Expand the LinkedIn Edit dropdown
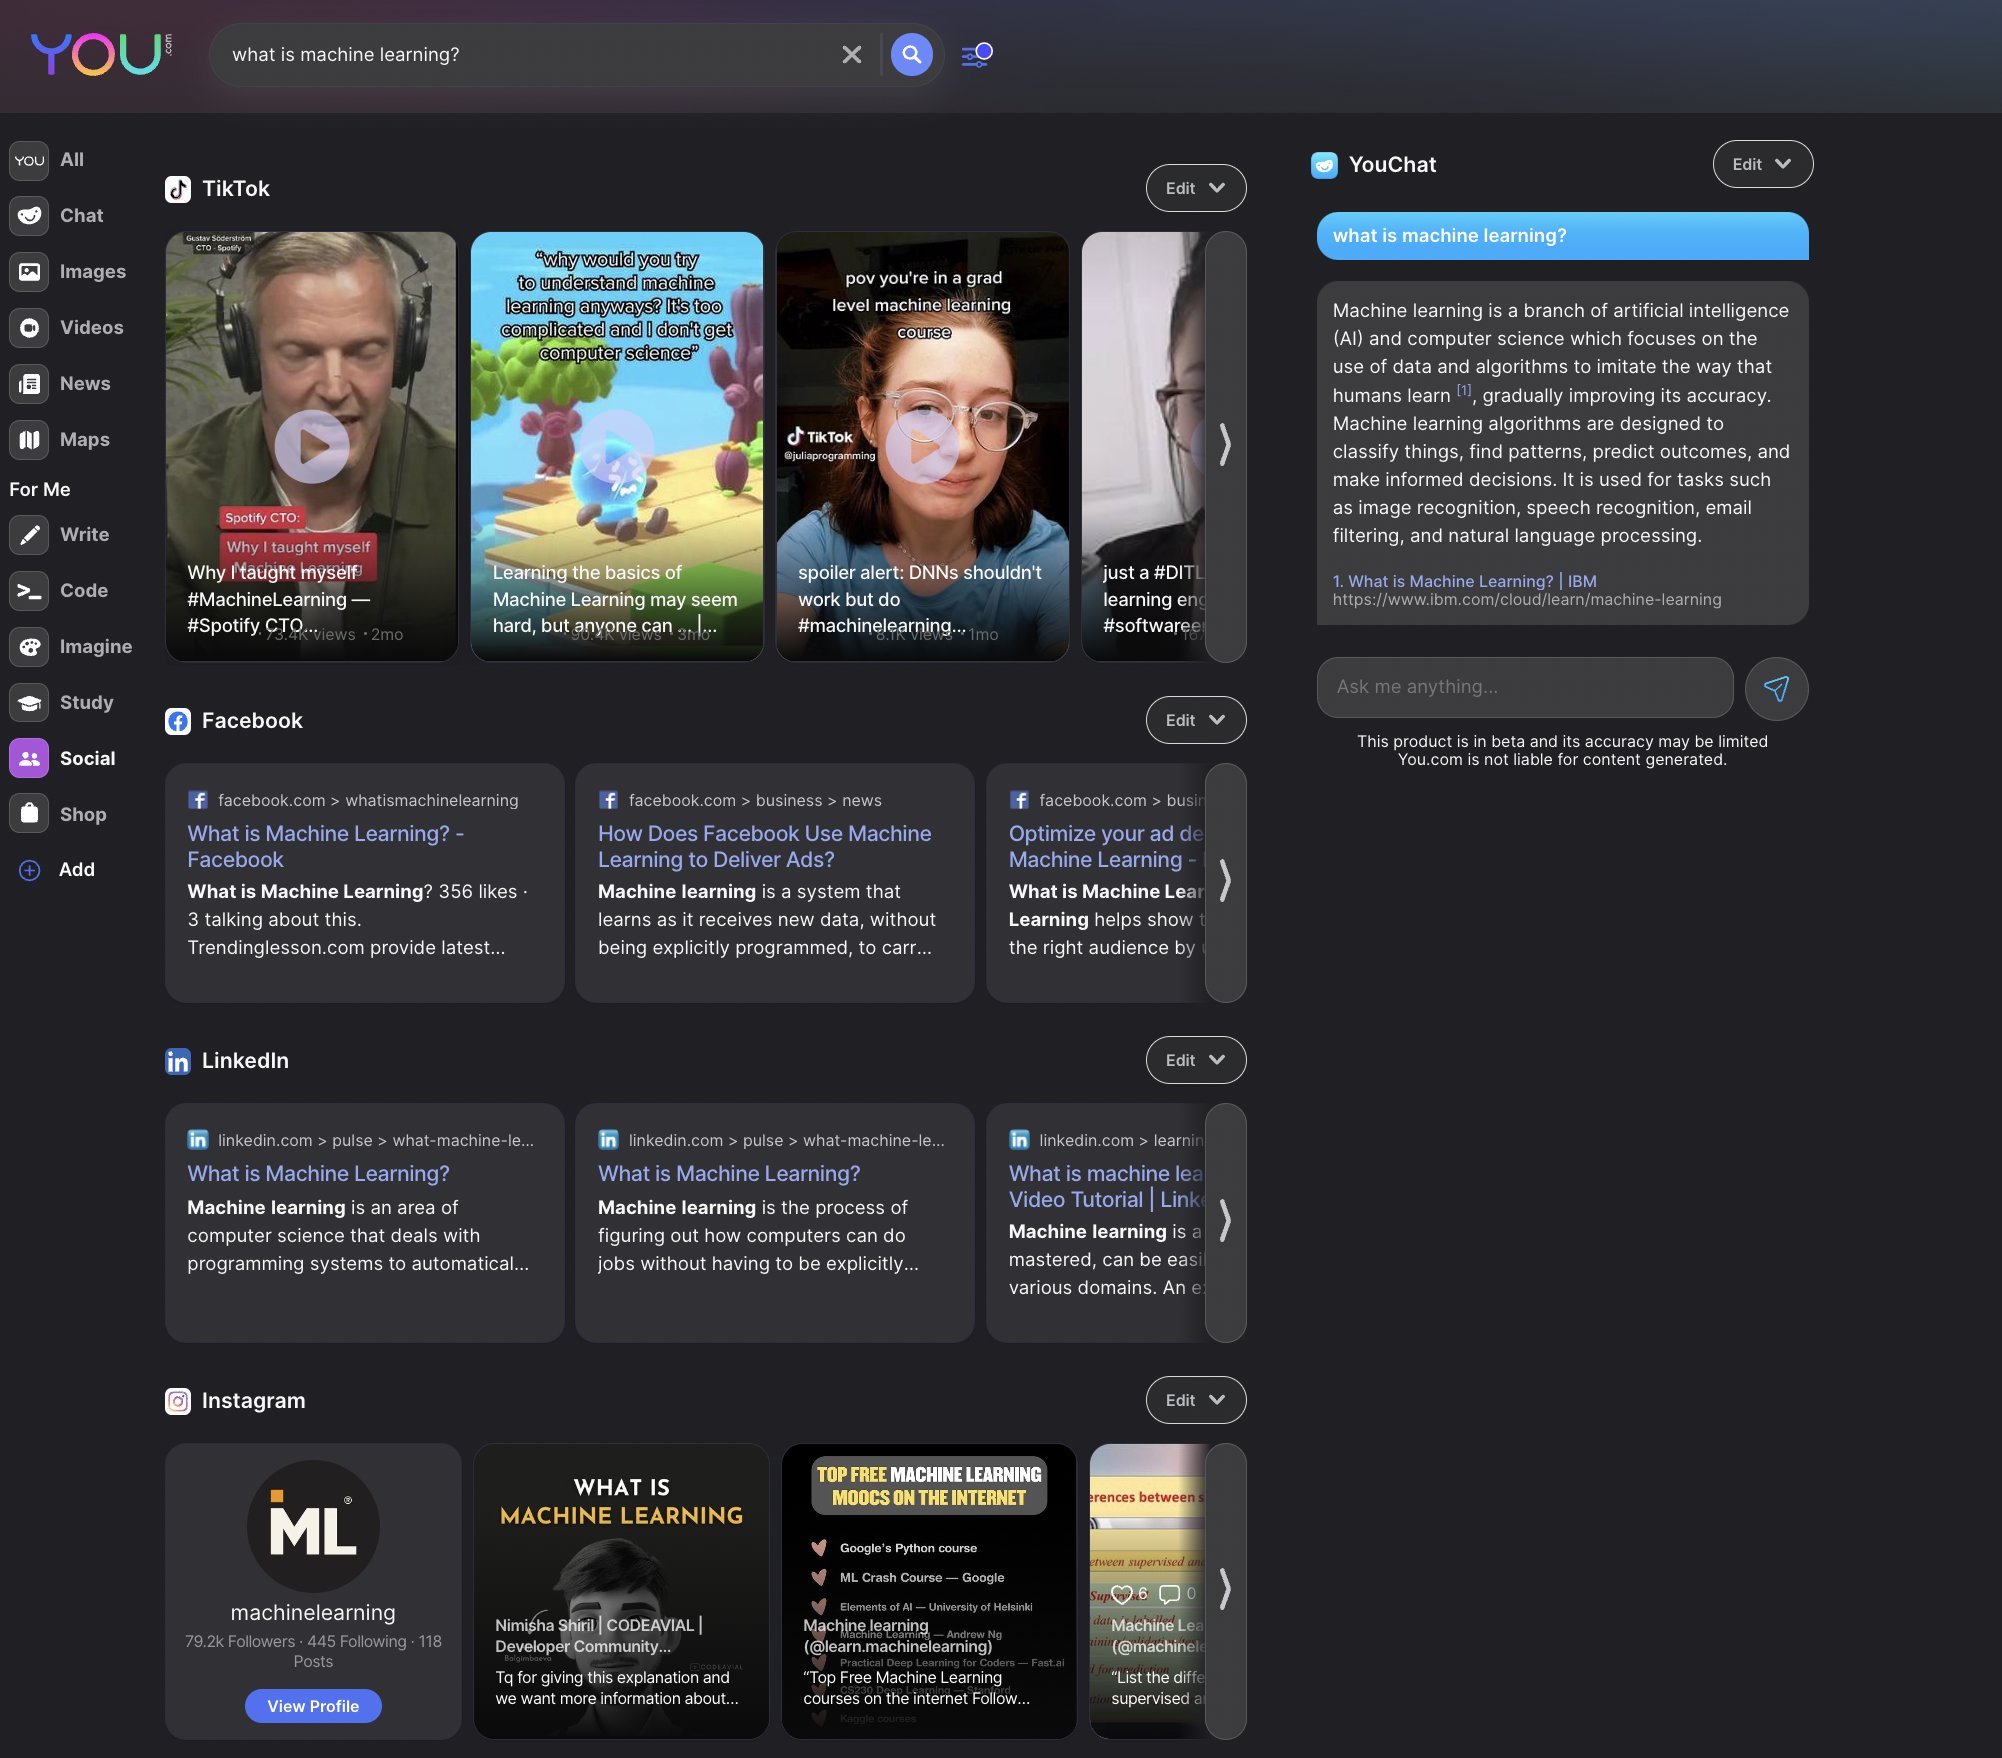2002x1758 pixels. click(x=1195, y=1060)
